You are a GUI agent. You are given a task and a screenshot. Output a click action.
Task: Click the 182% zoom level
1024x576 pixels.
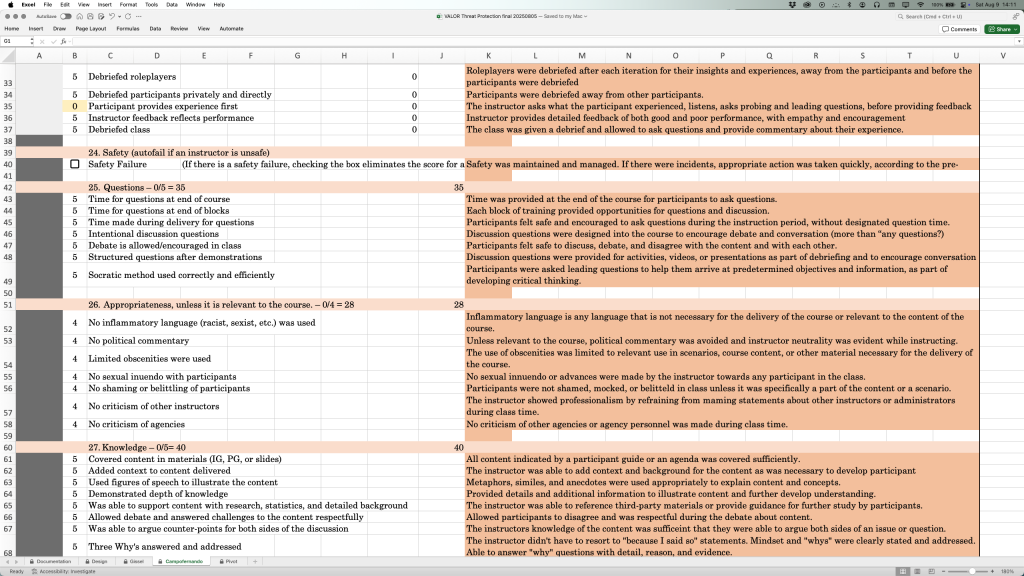pyautogui.click(x=1007, y=571)
